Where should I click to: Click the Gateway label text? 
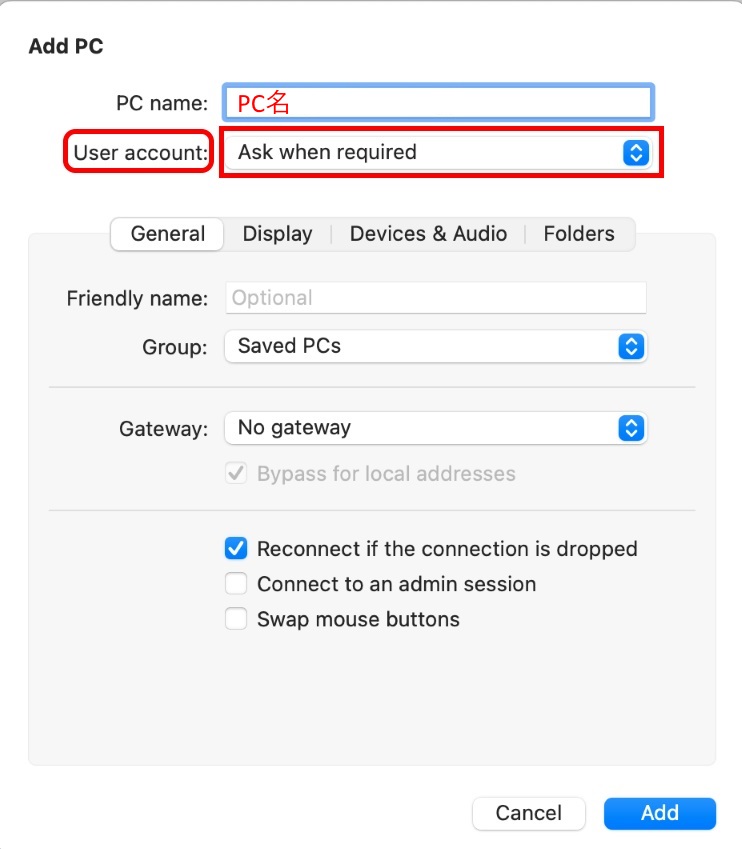pyautogui.click(x=163, y=429)
